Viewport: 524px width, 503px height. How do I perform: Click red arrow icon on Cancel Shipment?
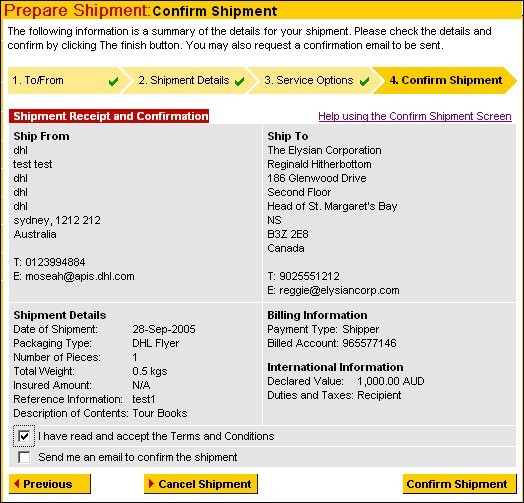tap(151, 483)
